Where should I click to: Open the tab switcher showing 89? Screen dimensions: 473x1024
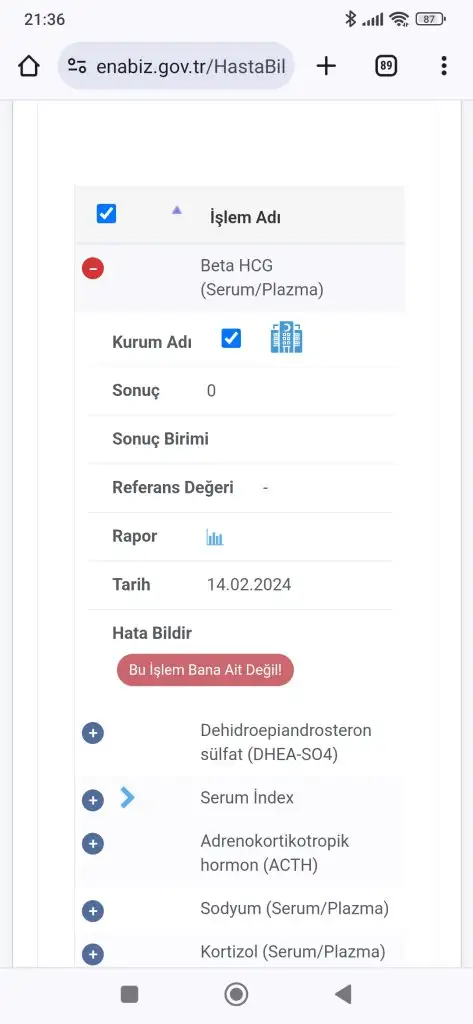point(386,65)
